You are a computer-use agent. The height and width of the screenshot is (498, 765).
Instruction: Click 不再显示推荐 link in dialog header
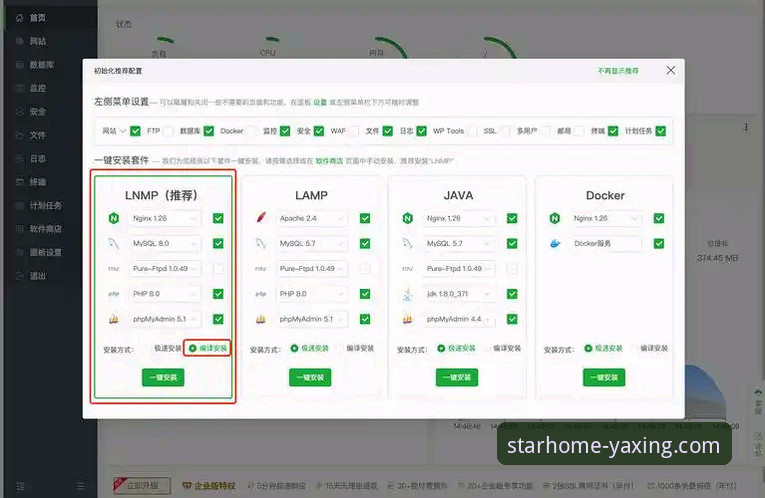coord(618,71)
